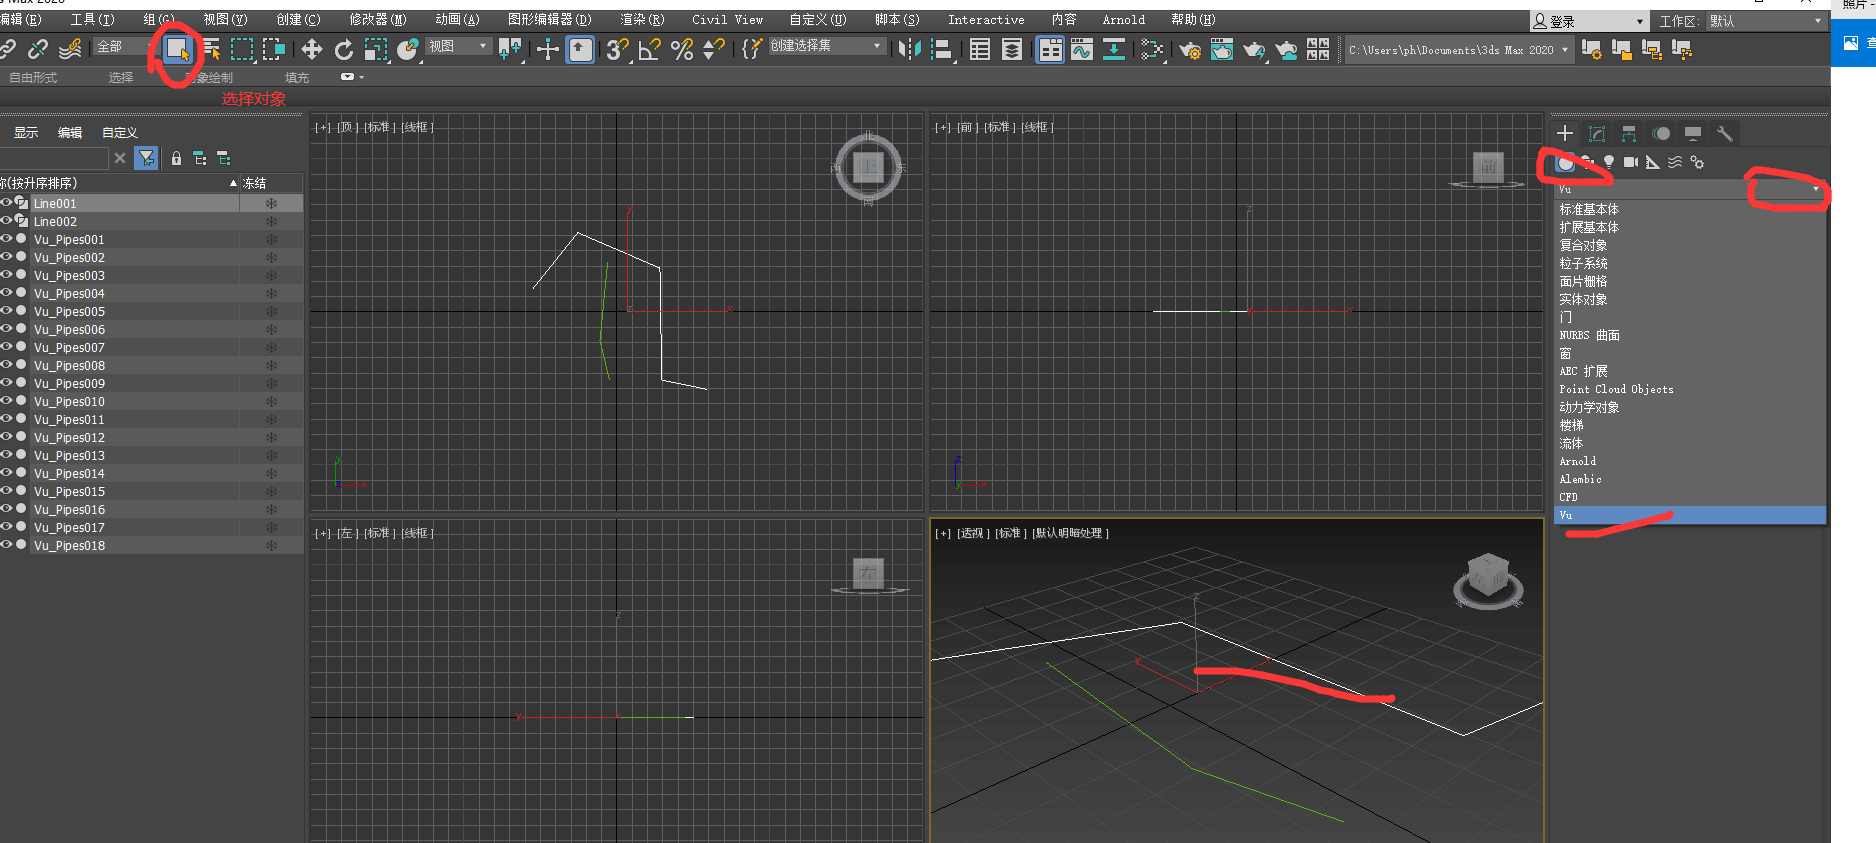Toggle the Angle Snap tool
Screen dimensions: 1876x843
[649, 49]
